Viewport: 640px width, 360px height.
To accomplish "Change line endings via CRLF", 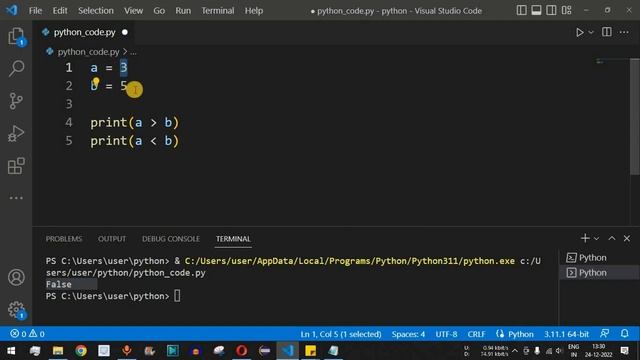I will [x=476, y=334].
